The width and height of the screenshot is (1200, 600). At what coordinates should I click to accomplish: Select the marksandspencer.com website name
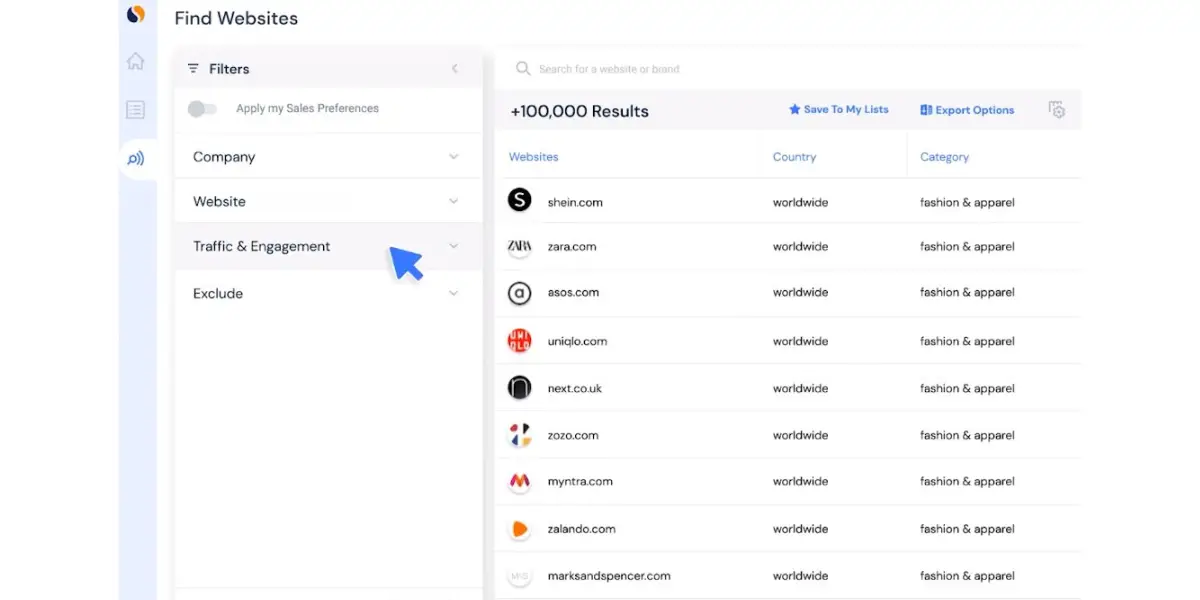point(609,576)
